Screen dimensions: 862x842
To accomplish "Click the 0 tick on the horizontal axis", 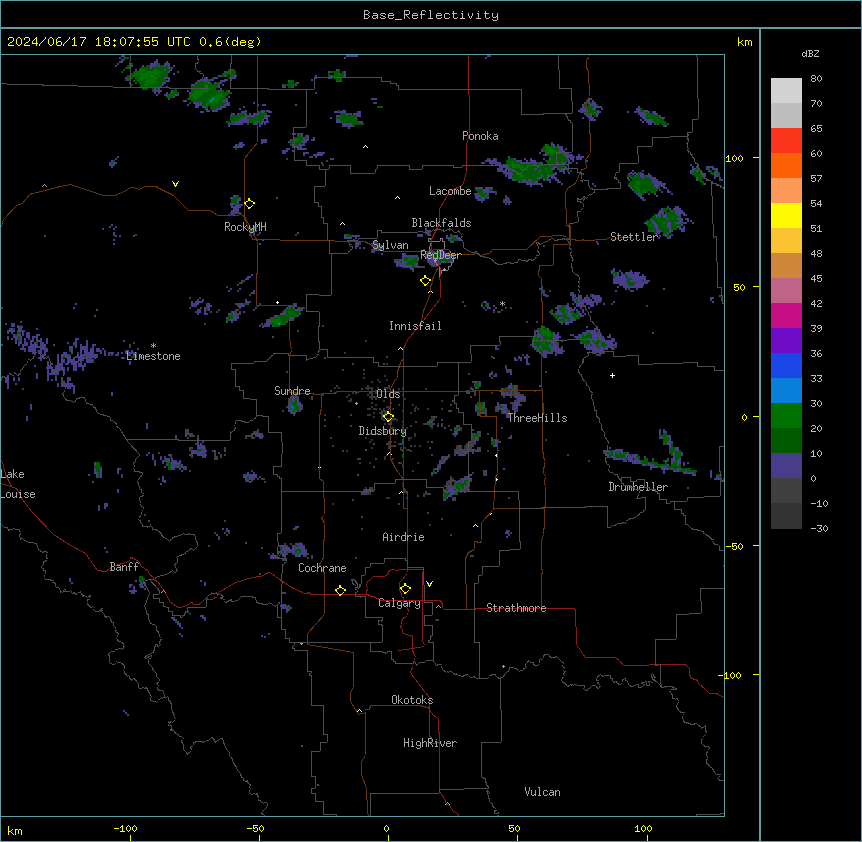I will point(386,828).
